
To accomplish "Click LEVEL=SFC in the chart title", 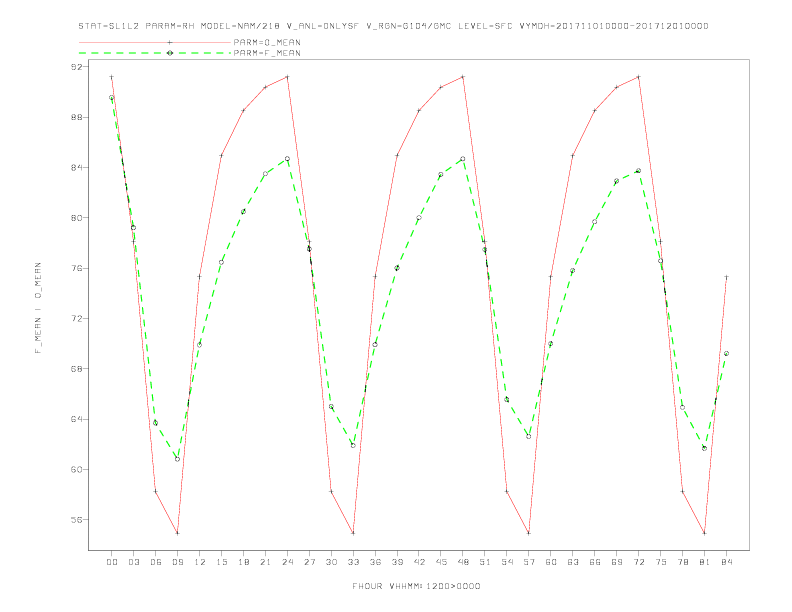I will (x=485, y=26).
